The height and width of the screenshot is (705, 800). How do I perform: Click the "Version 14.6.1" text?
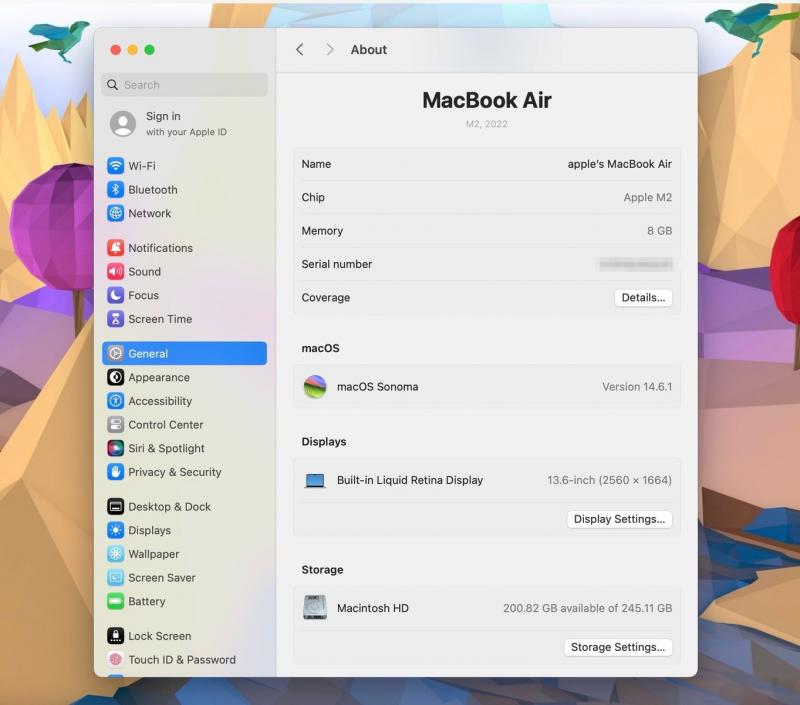point(637,387)
